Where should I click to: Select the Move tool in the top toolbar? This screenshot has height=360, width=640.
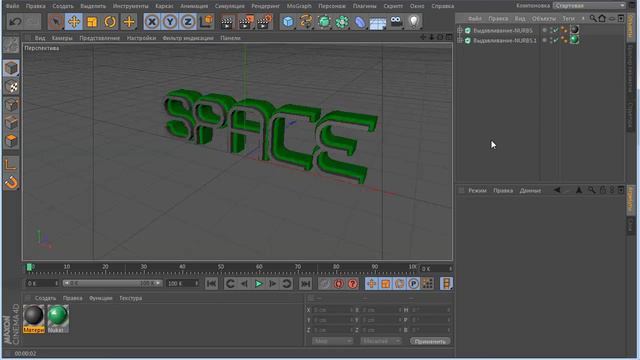tap(74, 22)
